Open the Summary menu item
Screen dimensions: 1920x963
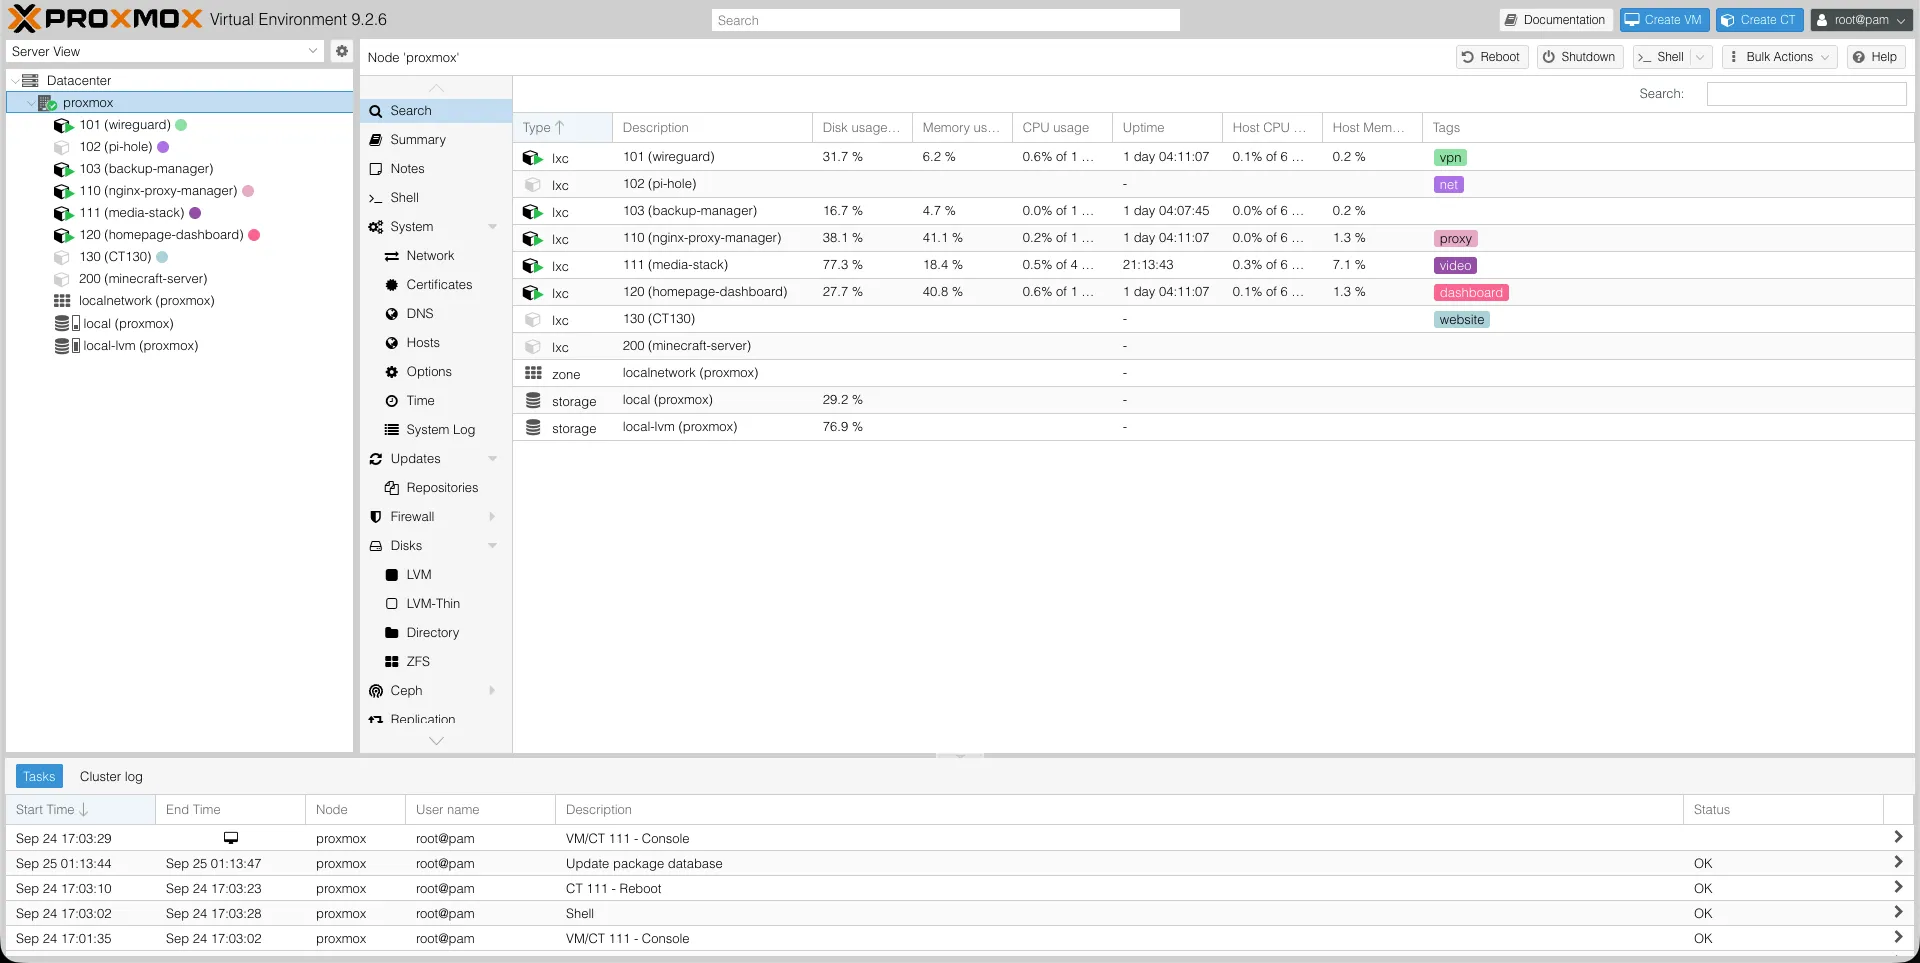click(436, 140)
